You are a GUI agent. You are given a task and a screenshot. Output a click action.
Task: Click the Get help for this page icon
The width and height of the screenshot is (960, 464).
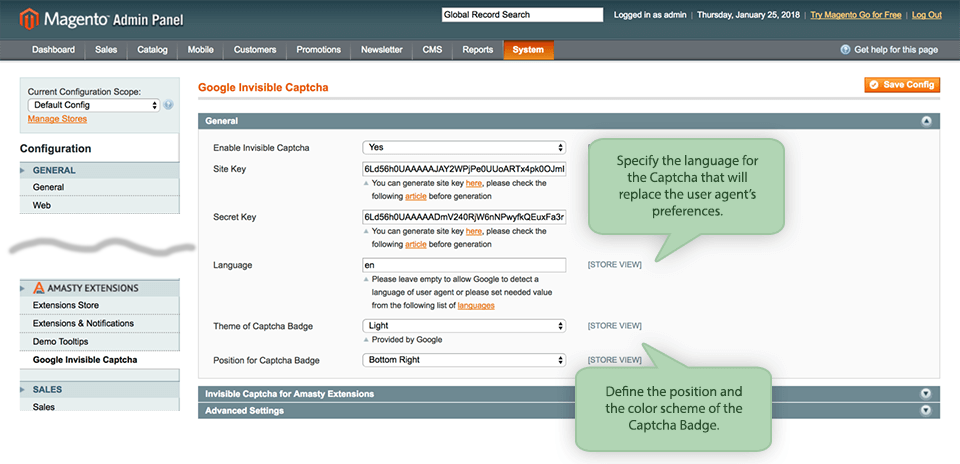[846, 50]
